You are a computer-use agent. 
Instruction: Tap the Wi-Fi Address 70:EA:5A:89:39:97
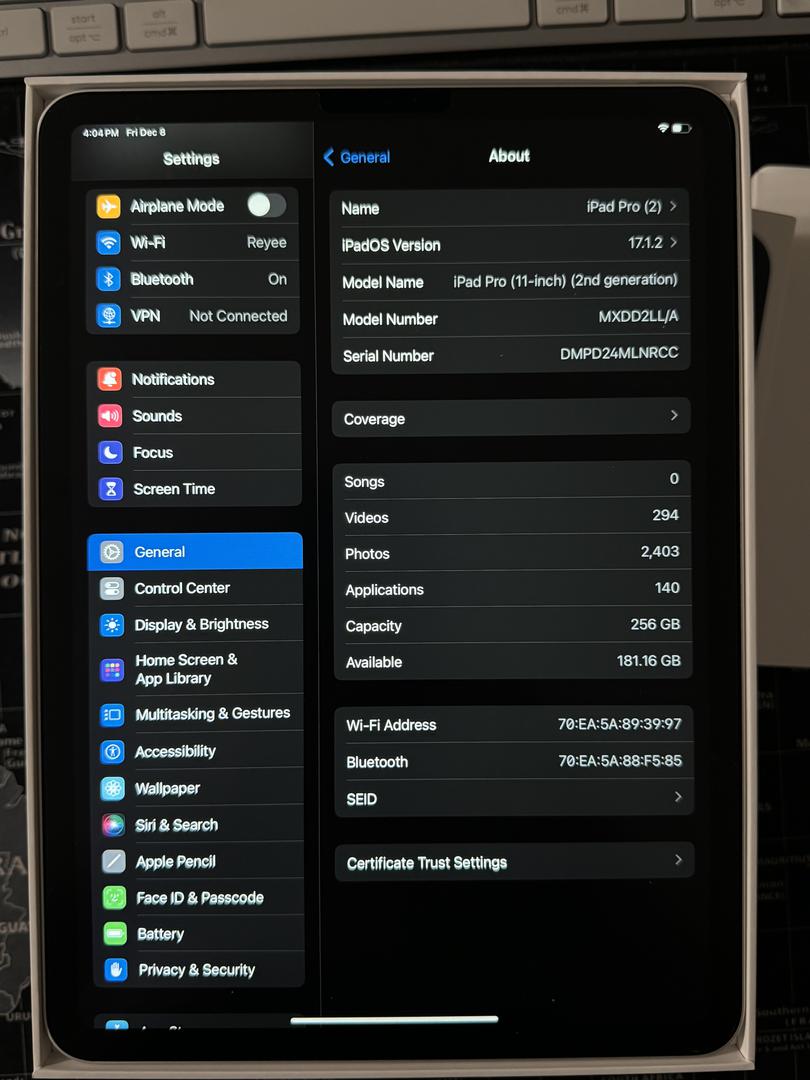click(x=620, y=724)
